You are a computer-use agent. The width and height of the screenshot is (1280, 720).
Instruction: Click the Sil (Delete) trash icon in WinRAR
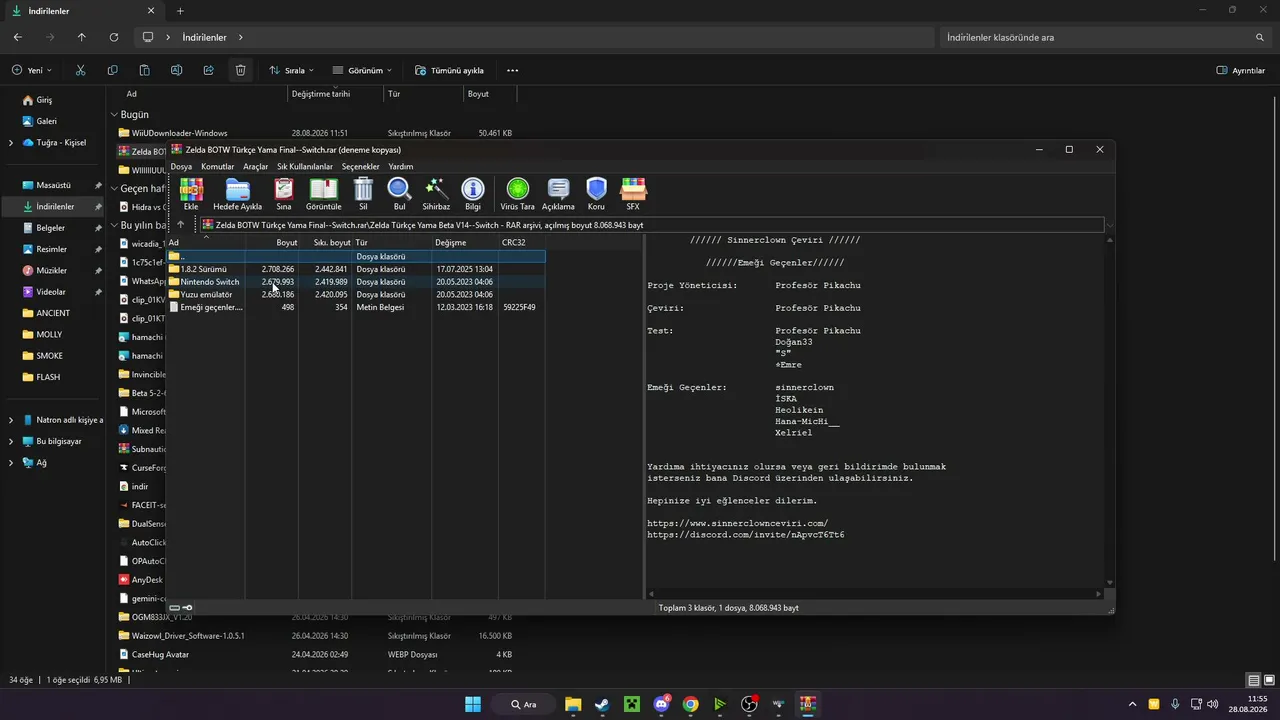pos(363,194)
